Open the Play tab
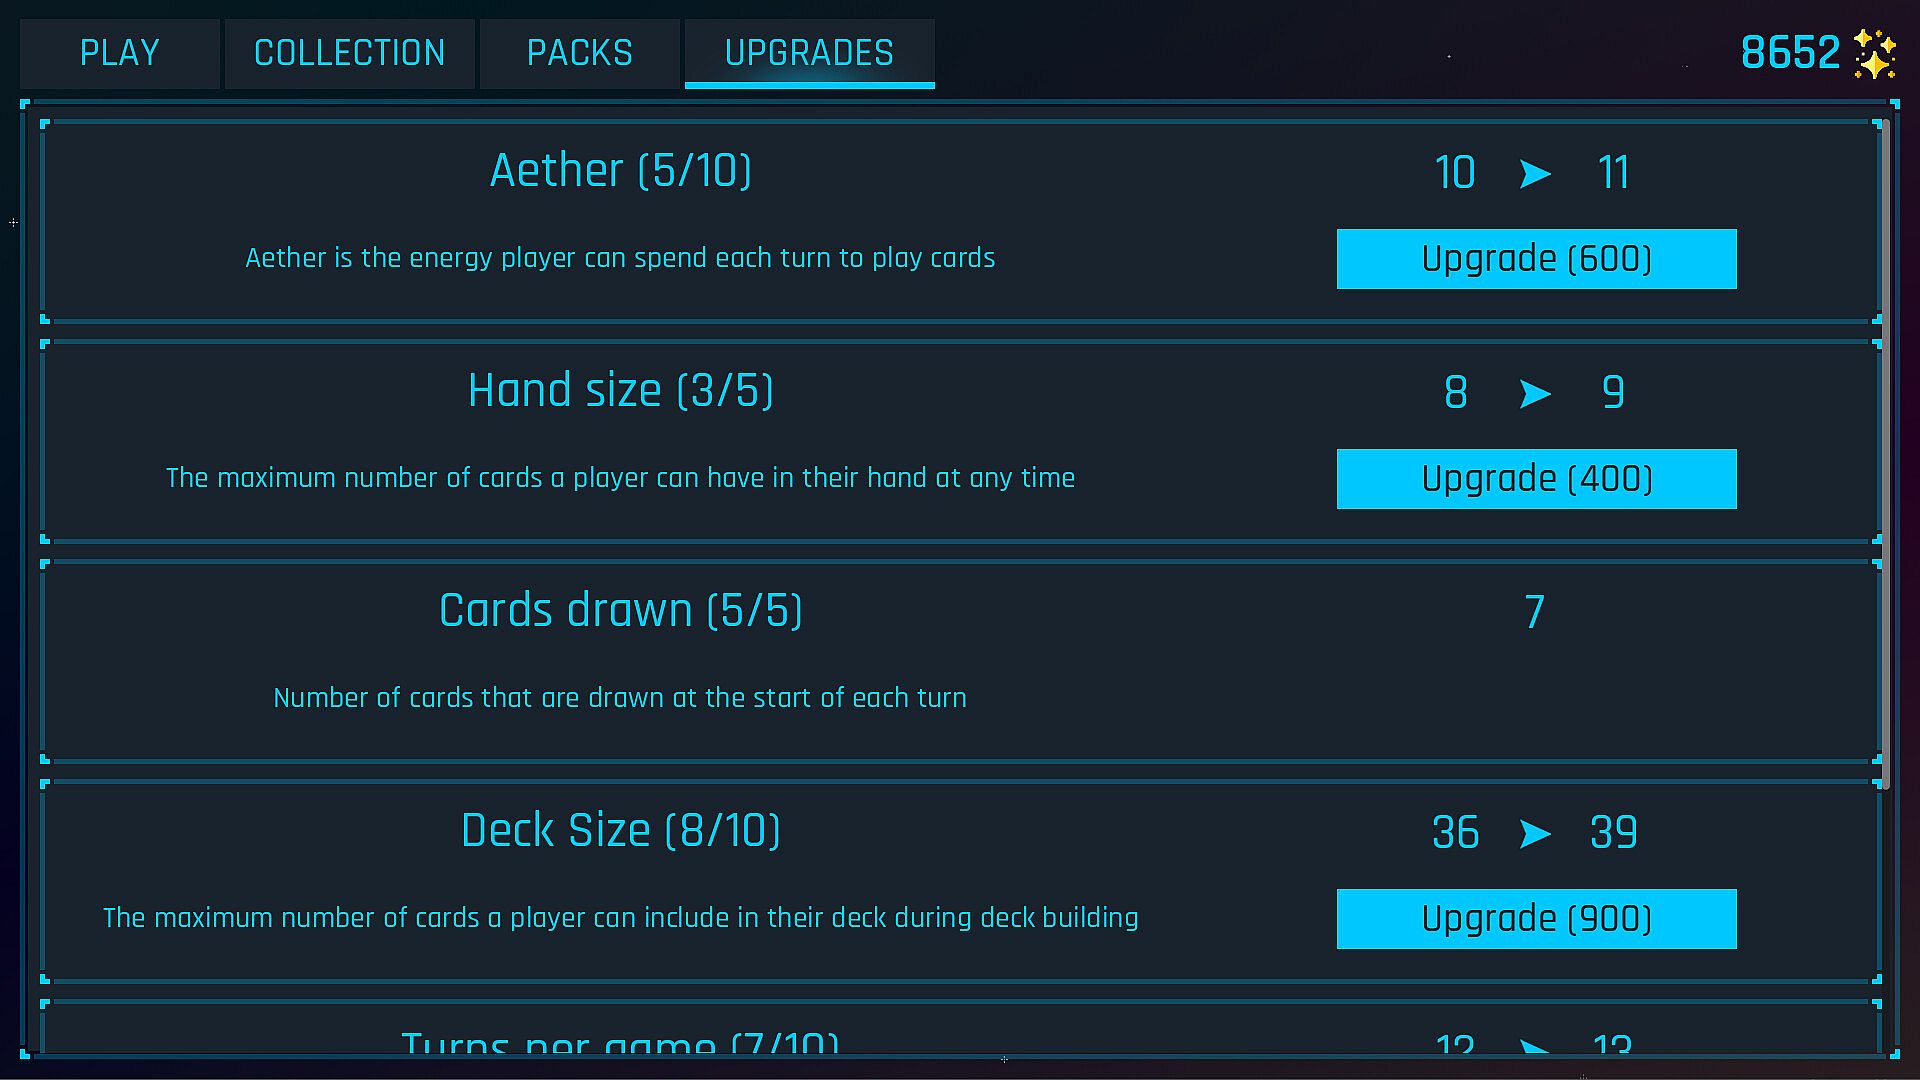This screenshot has width=1920, height=1080. (120, 53)
